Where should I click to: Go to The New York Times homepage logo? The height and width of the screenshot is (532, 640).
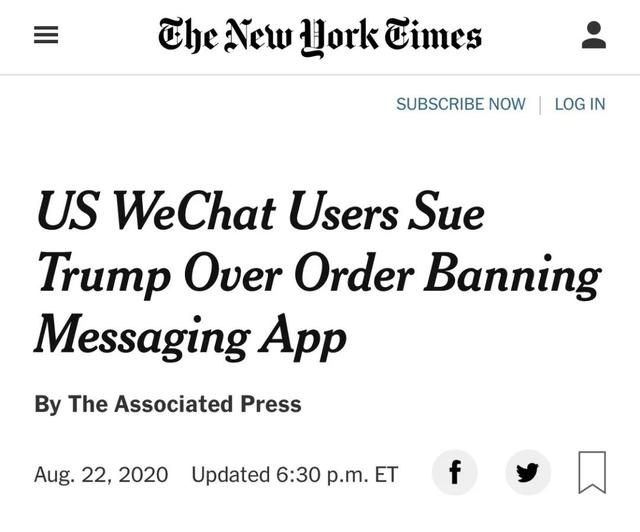(320, 36)
